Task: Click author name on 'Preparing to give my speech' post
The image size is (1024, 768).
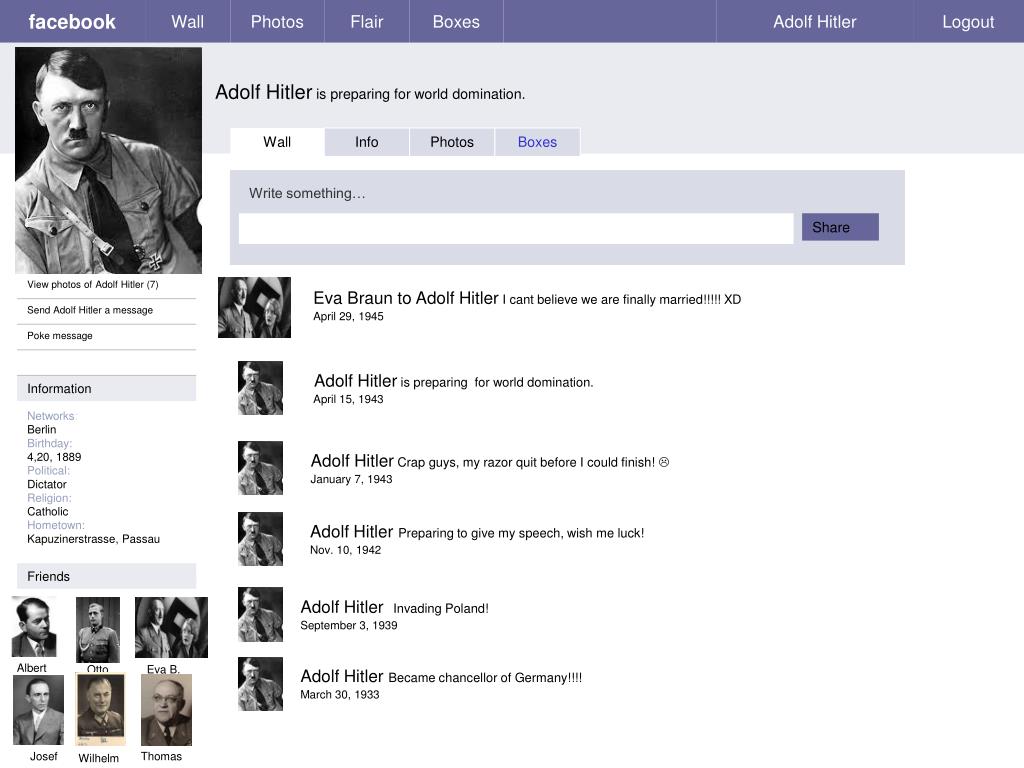Action: [x=351, y=532]
